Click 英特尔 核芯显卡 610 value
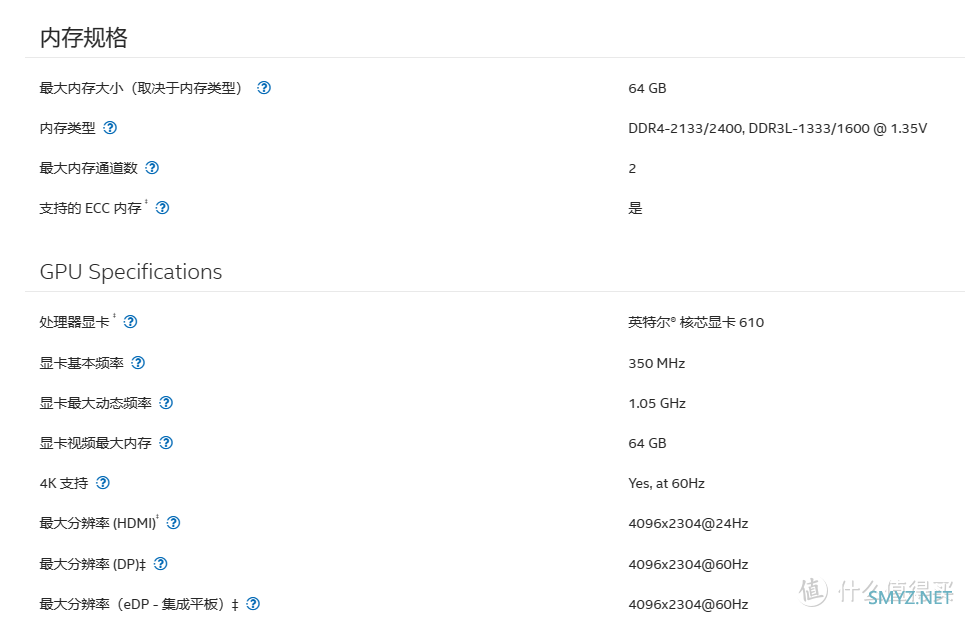 [696, 322]
